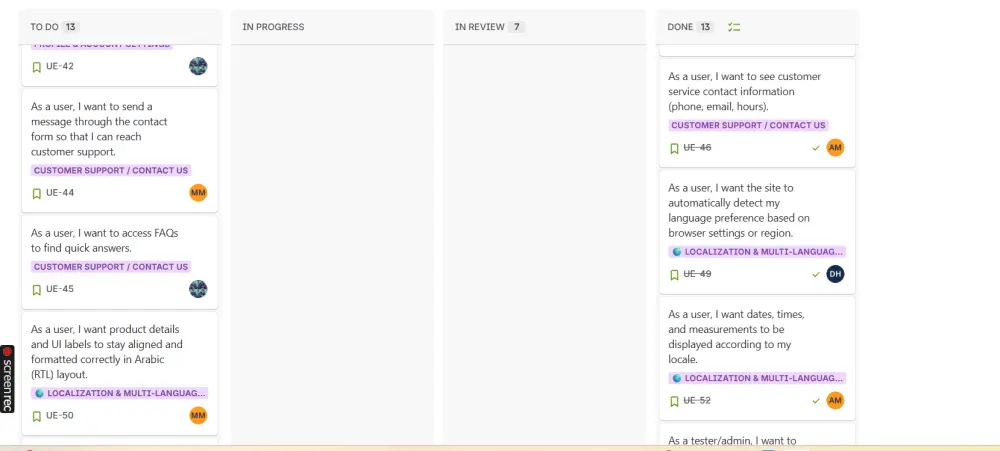Viewport: 1000px width, 451px height.
Task: Open completed issue key UE-49
Action: click(x=698, y=274)
